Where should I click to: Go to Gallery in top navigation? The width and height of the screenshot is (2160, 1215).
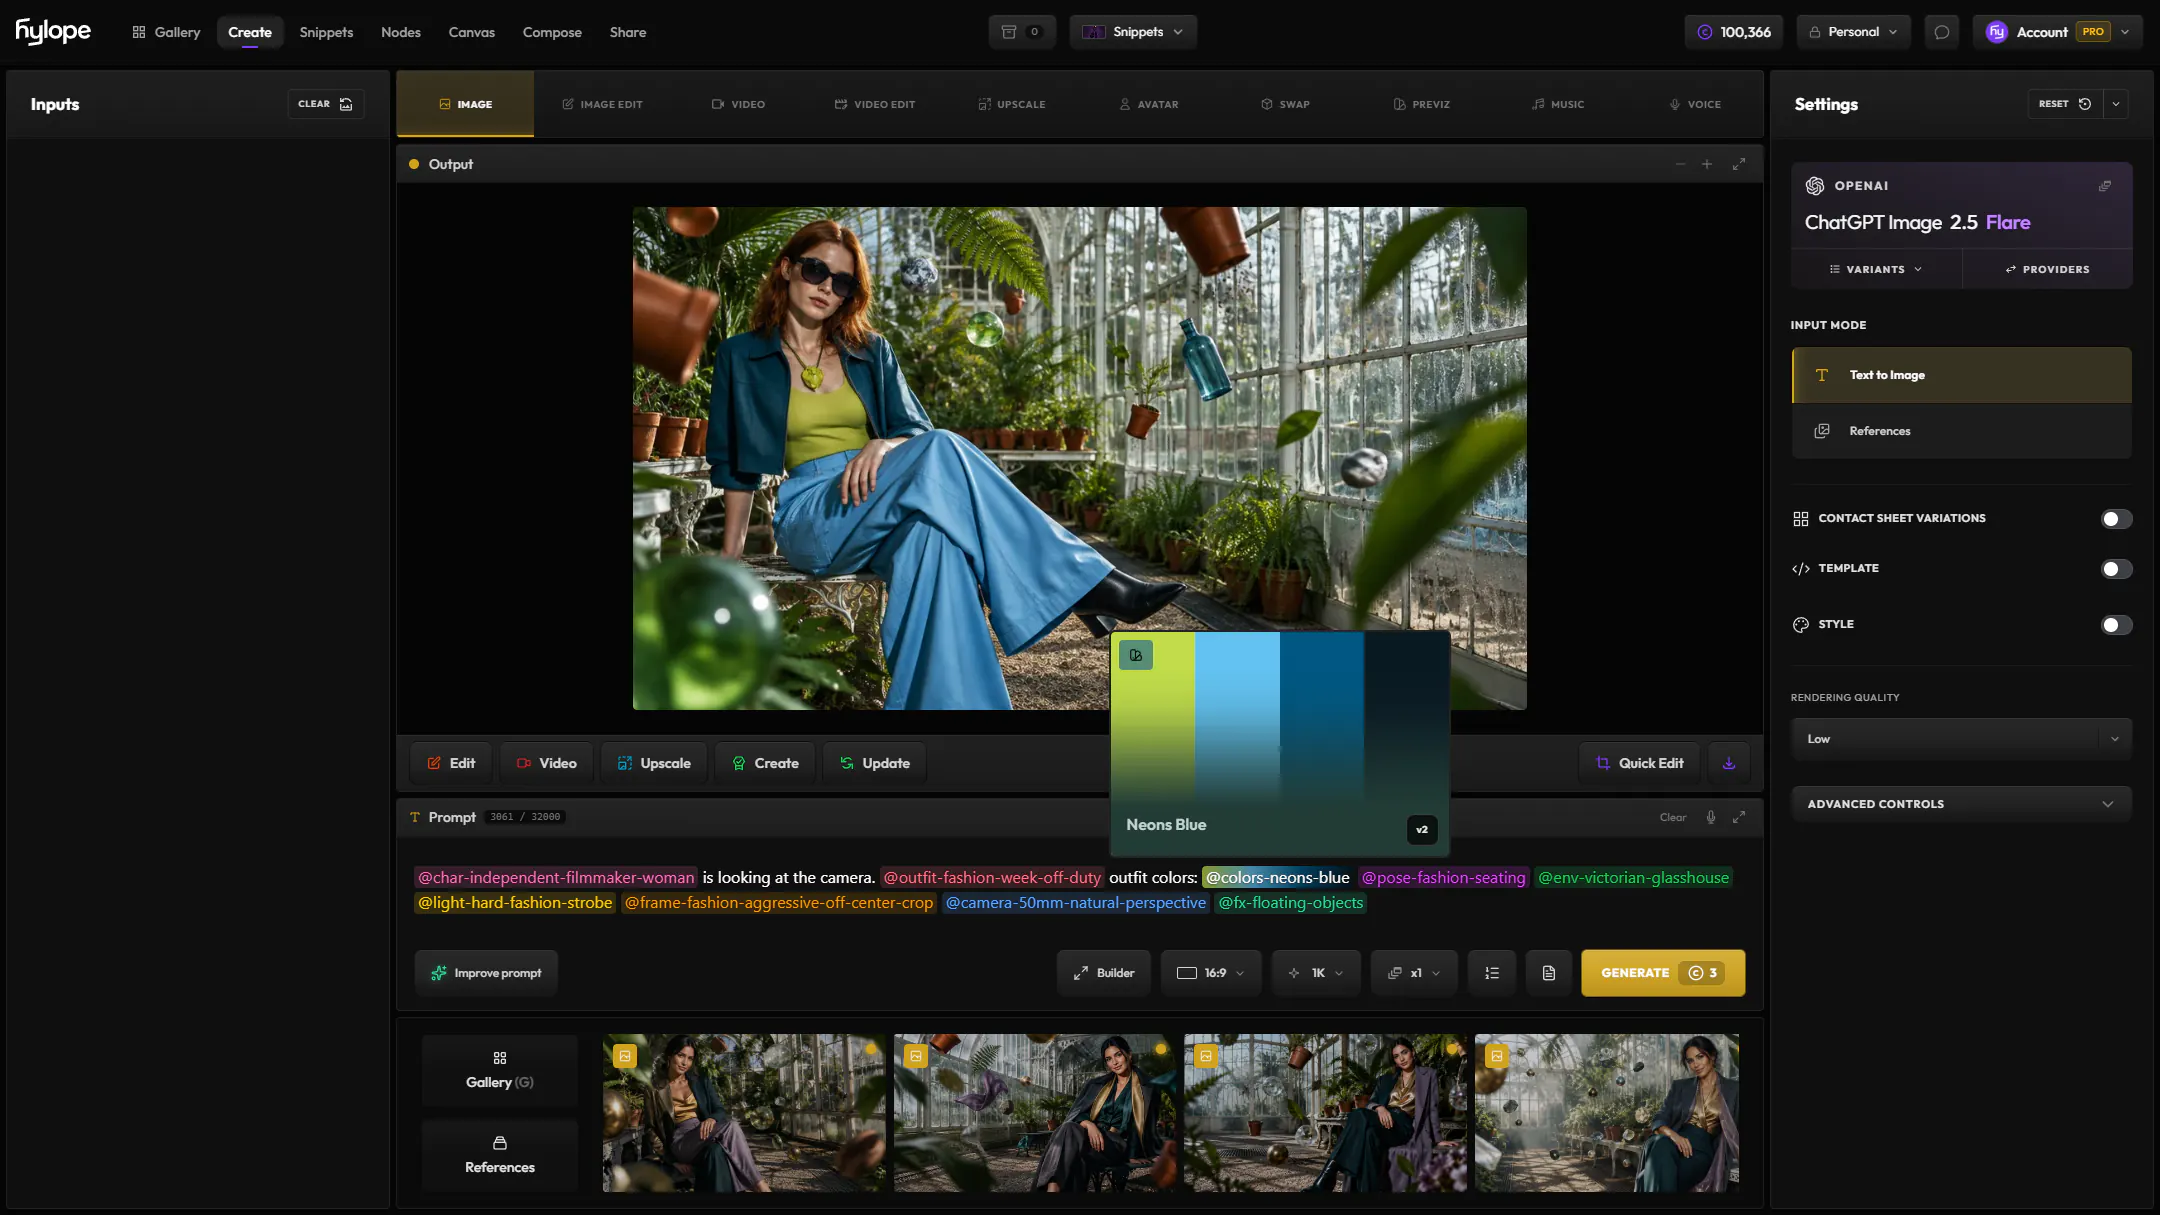tap(166, 32)
